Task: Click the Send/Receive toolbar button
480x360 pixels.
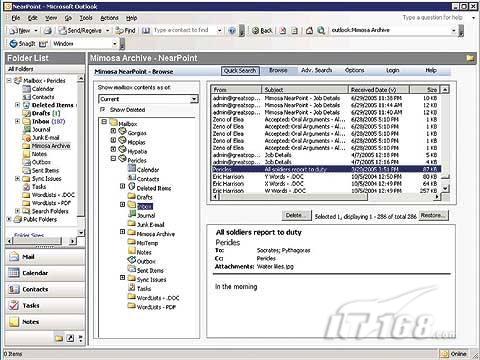Action: pos(80,31)
